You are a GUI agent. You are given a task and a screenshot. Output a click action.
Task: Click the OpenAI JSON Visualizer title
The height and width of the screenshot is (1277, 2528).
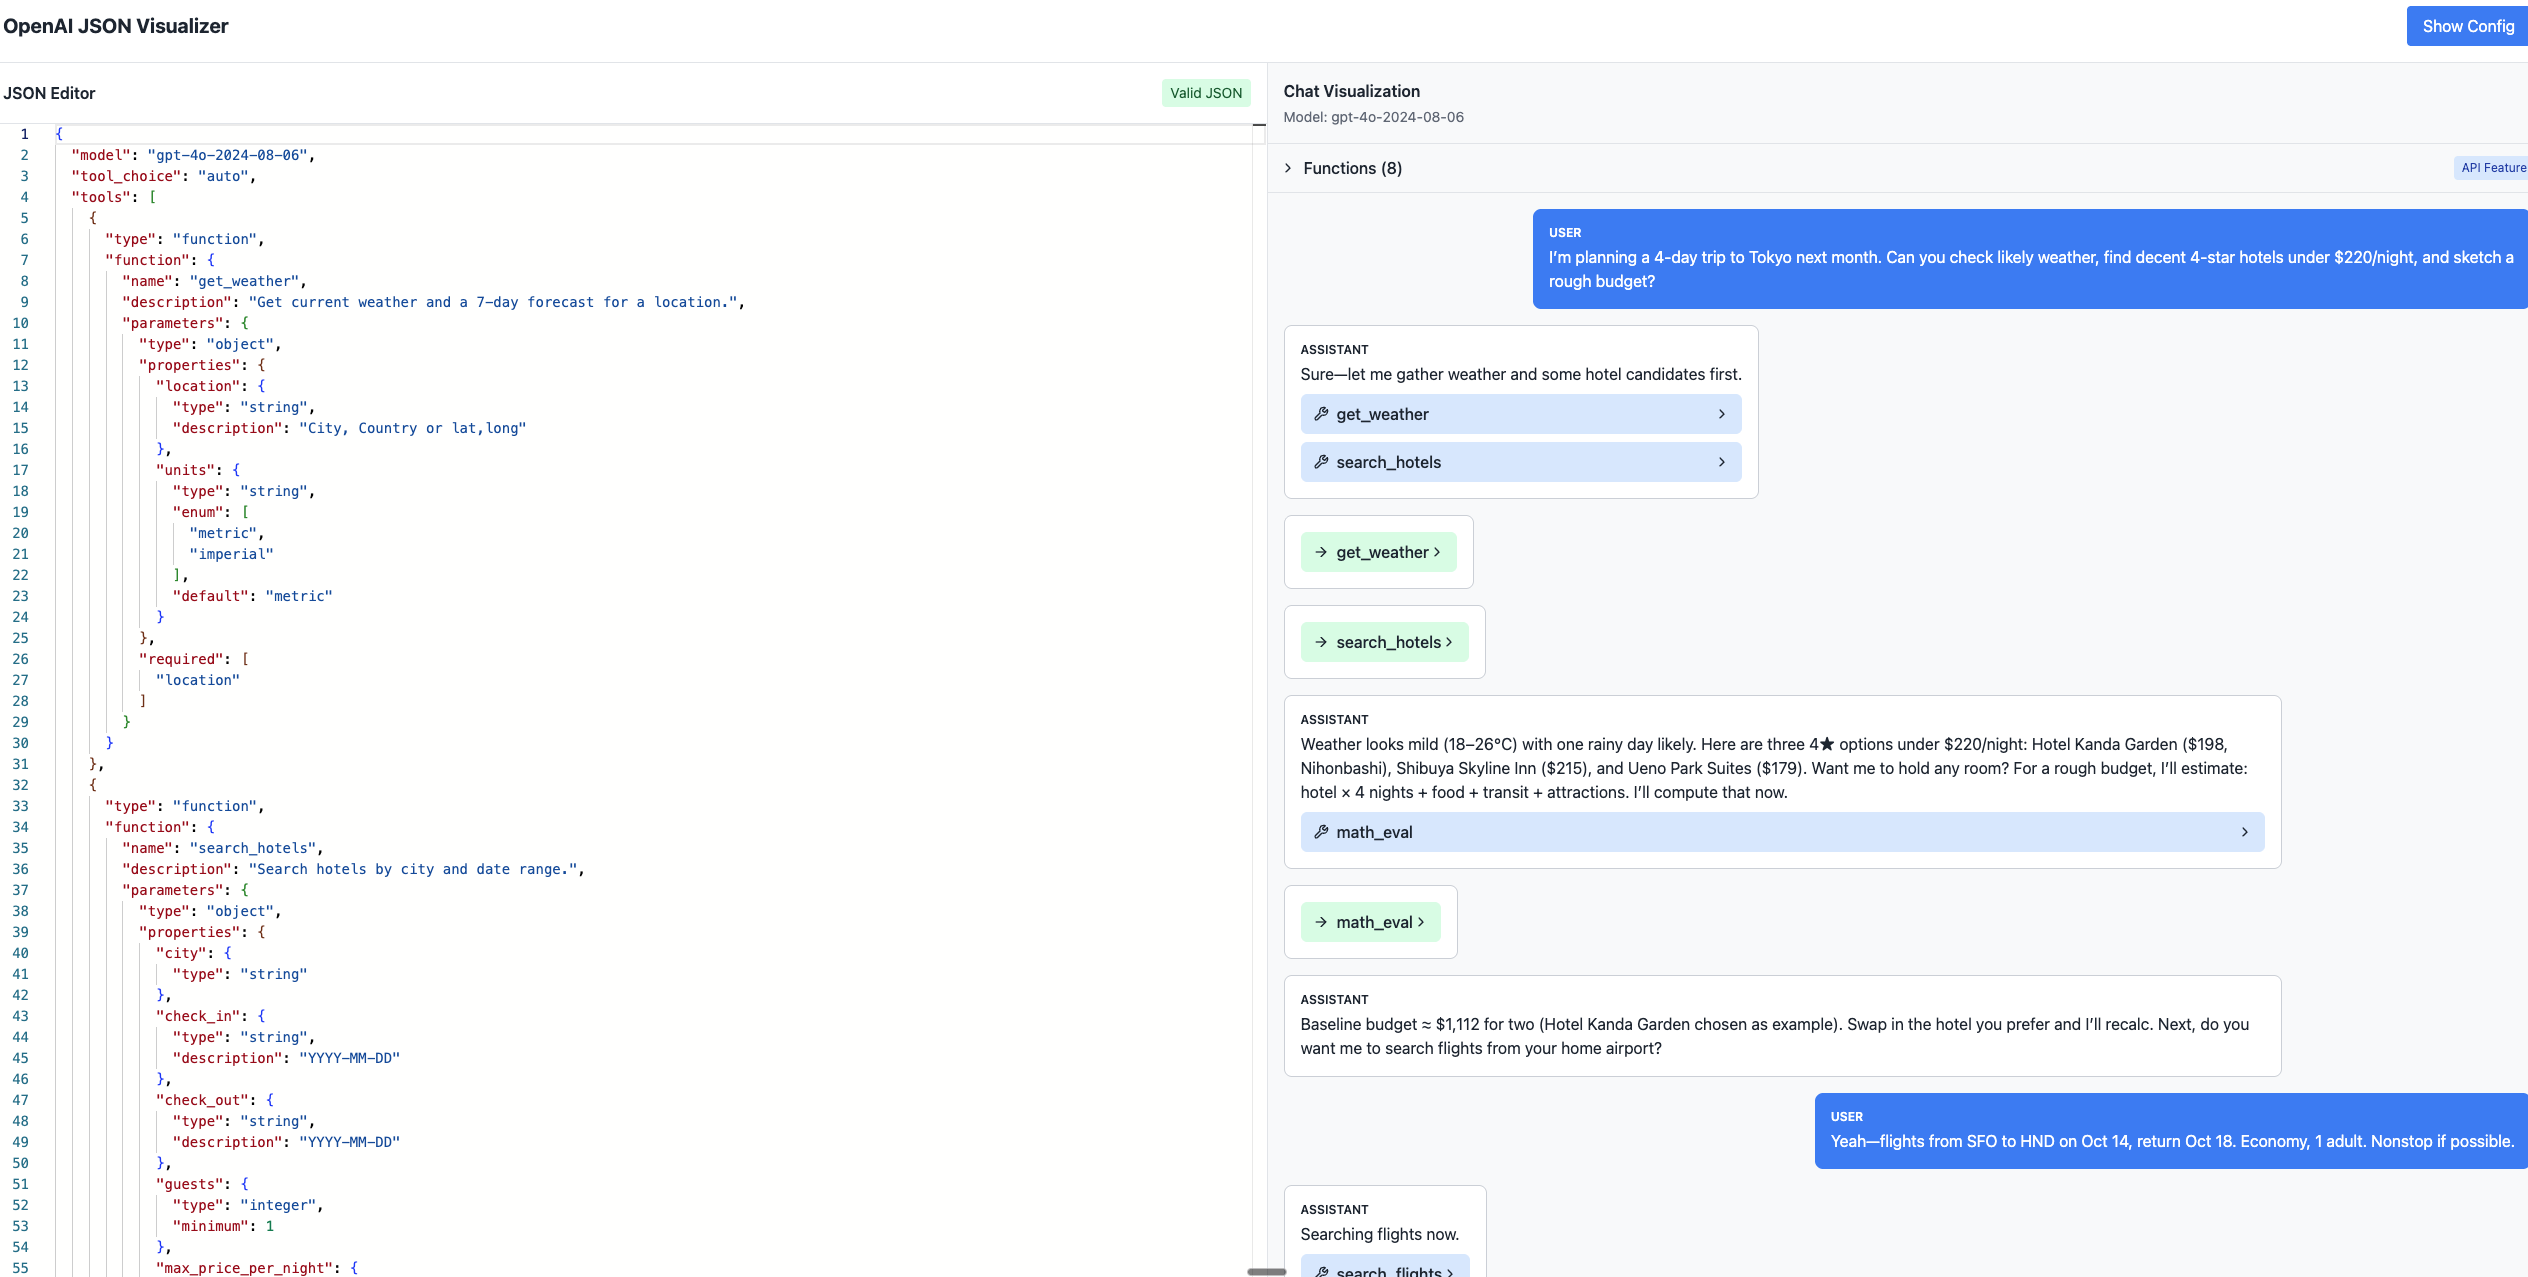(116, 26)
